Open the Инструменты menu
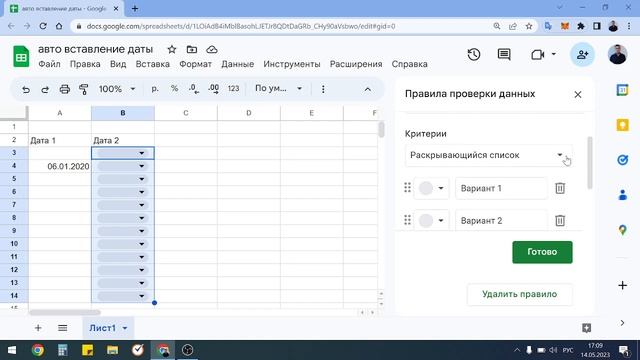640x360 pixels. [292, 64]
